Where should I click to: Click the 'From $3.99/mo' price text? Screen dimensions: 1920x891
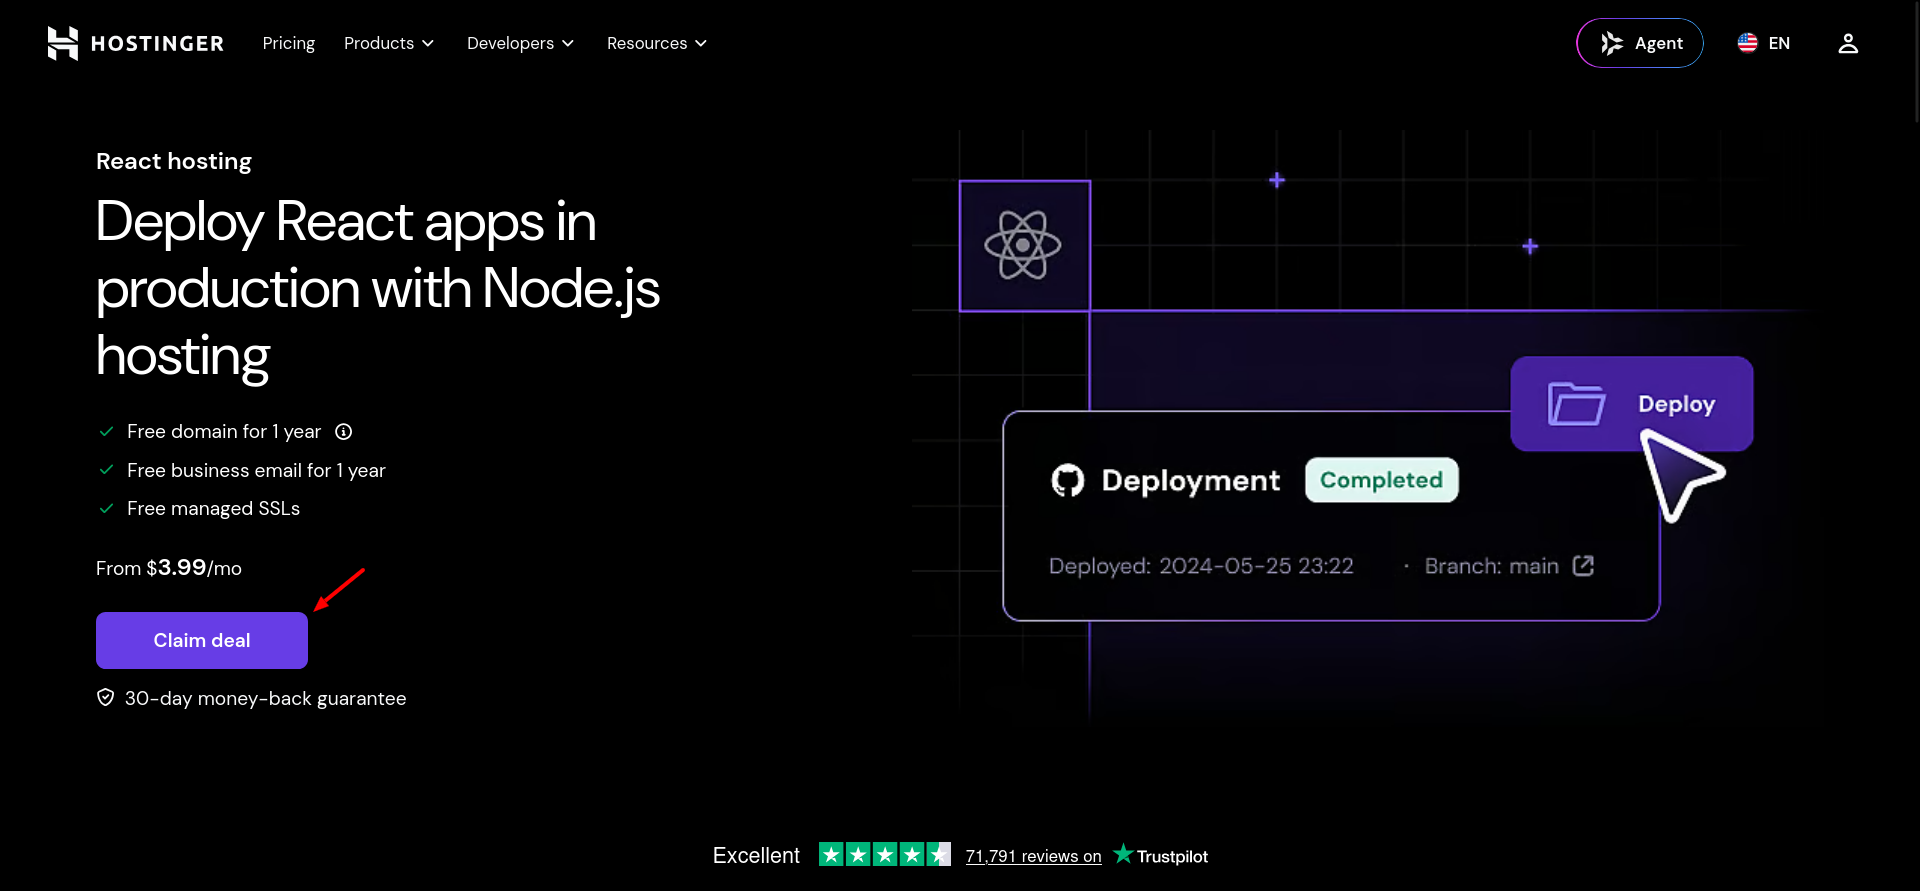click(169, 568)
